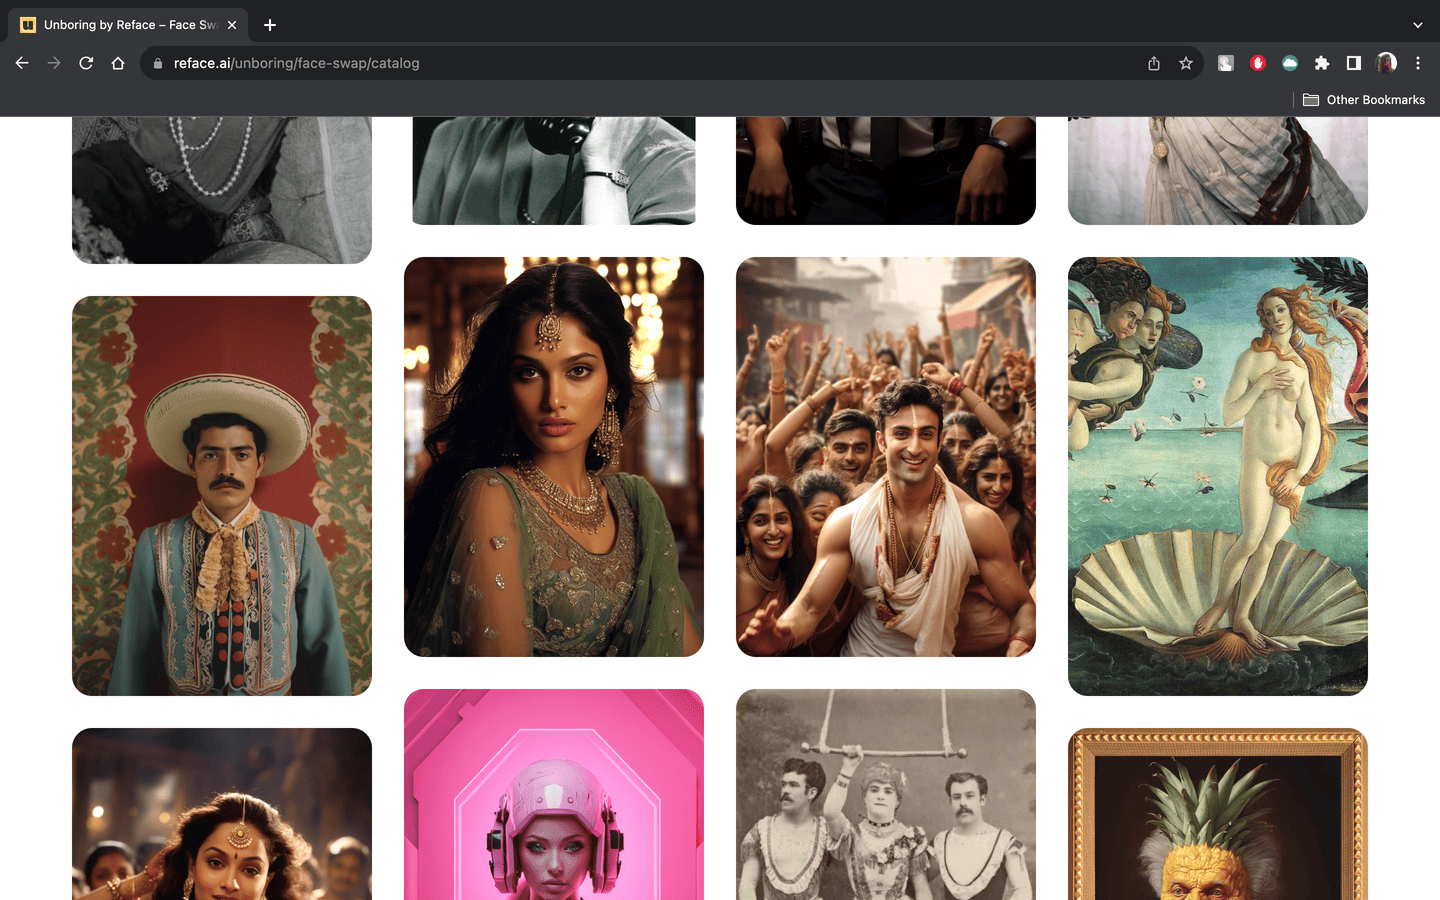Image resolution: width=1440 pixels, height=900 pixels.
Task: Pick the dark seated man with watch template
Action: pos(886,171)
